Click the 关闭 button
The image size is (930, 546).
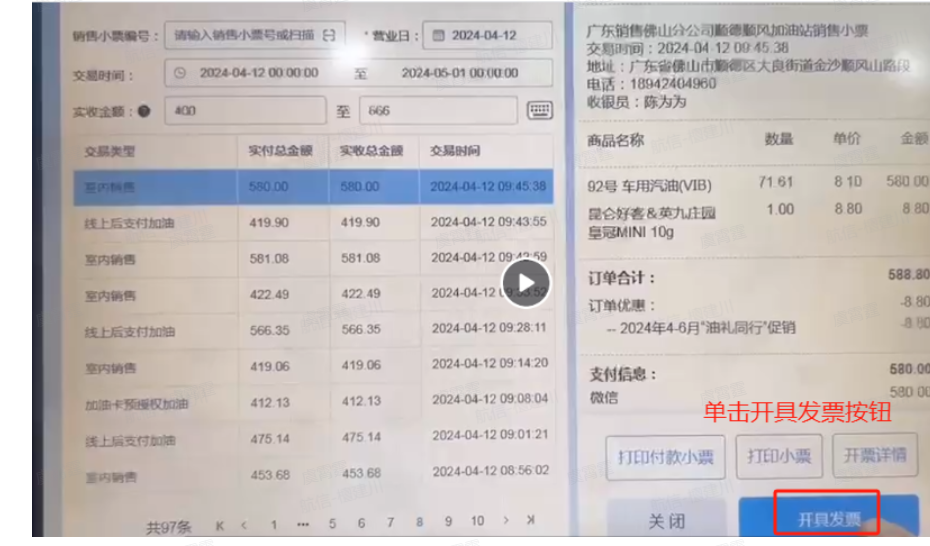point(665,521)
